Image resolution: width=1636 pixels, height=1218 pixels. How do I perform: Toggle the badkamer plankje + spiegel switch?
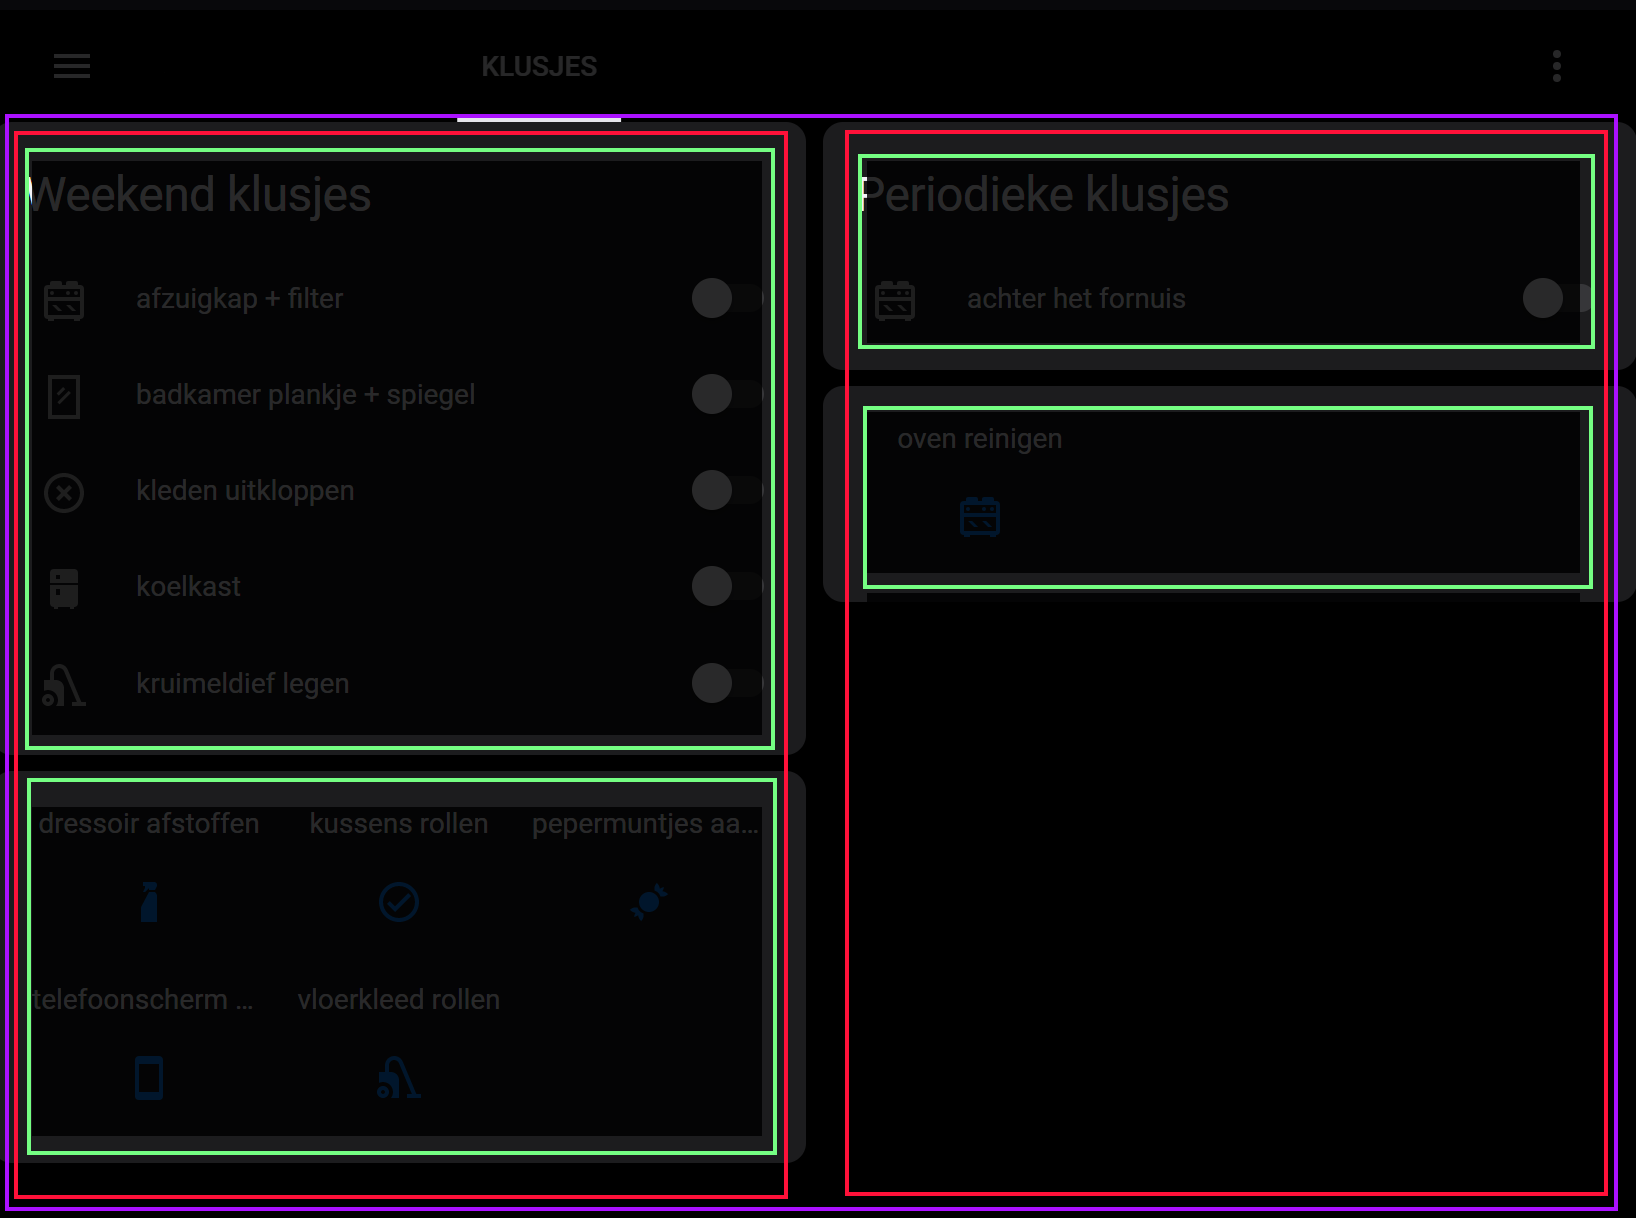pyautogui.click(x=728, y=394)
